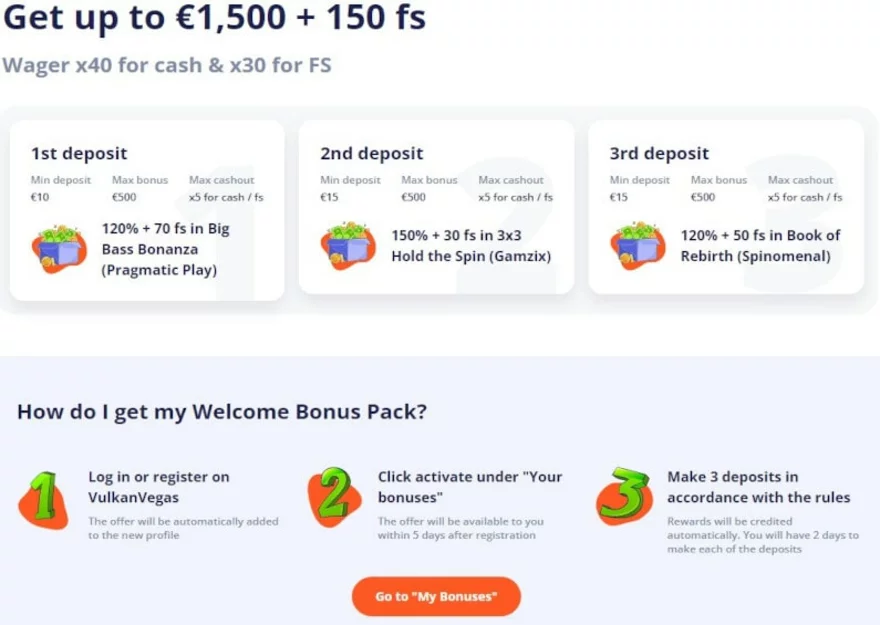Screen dimensions: 880x625
Task: Select the 3rd deposit card heading
Action: 659,153
